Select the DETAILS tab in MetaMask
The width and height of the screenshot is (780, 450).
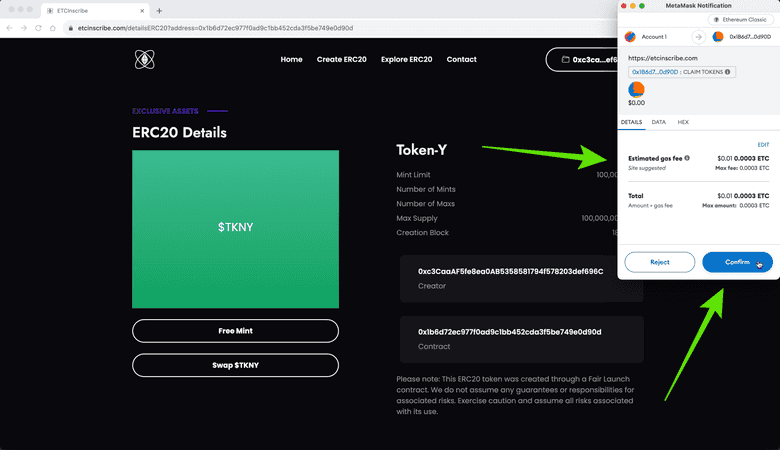point(631,122)
